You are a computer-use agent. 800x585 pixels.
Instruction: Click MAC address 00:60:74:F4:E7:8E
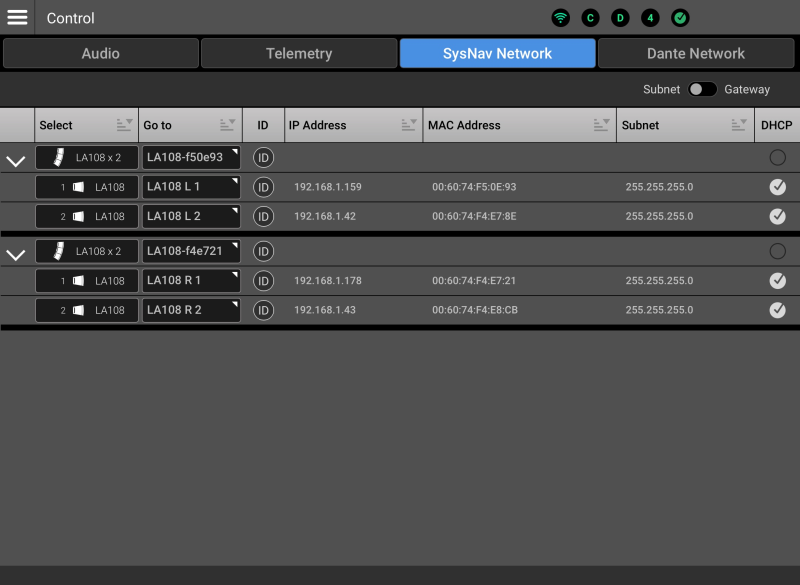pos(474,216)
